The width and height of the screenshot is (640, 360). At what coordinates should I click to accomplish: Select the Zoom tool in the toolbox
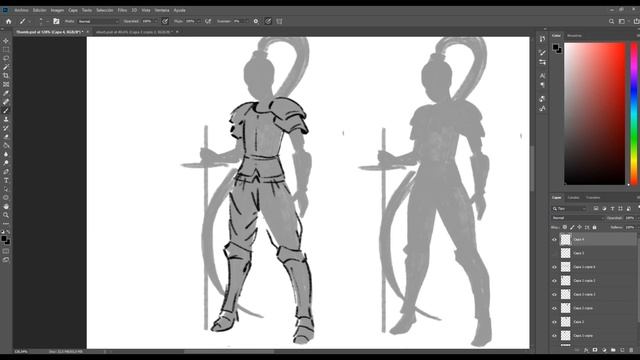(x=6, y=215)
